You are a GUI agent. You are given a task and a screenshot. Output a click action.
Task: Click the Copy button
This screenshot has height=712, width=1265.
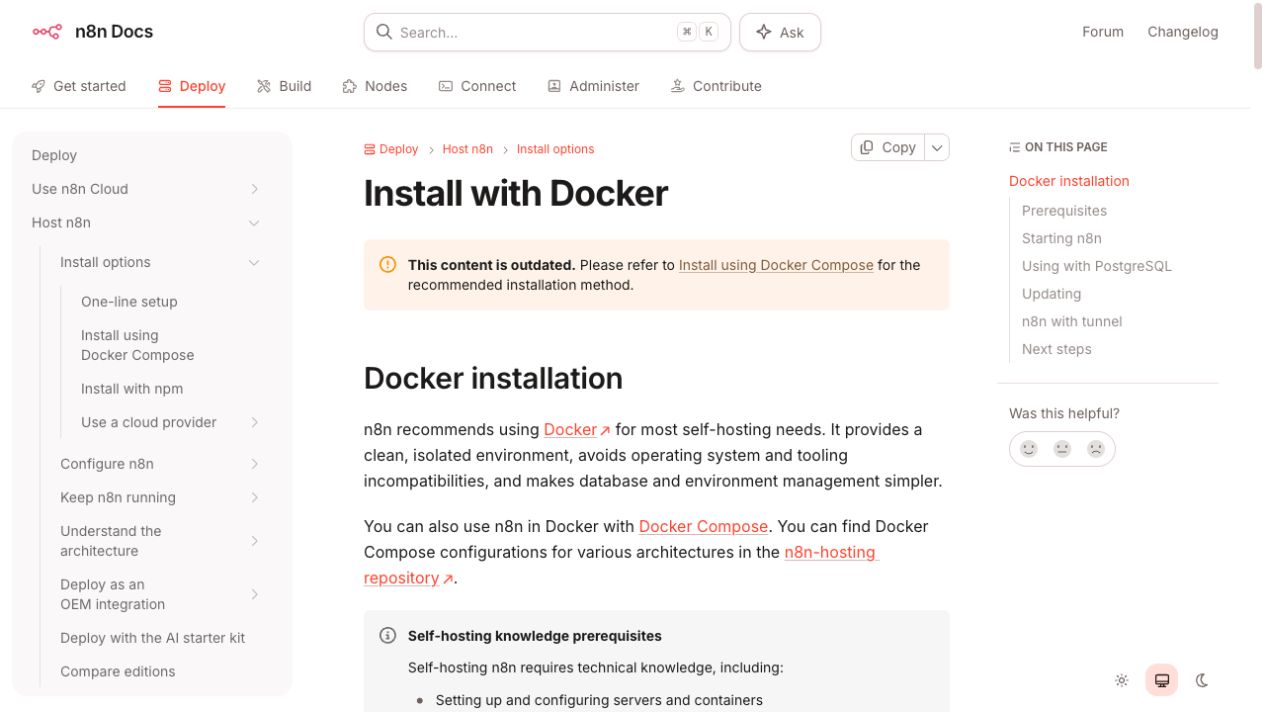(x=888, y=147)
